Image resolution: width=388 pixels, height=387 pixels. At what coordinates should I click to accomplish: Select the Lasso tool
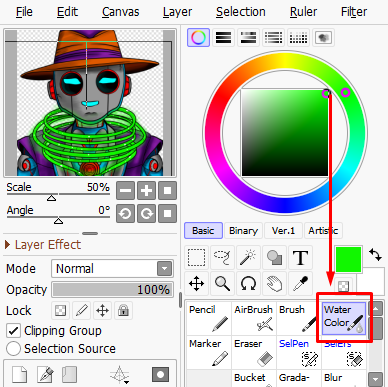tap(222, 258)
